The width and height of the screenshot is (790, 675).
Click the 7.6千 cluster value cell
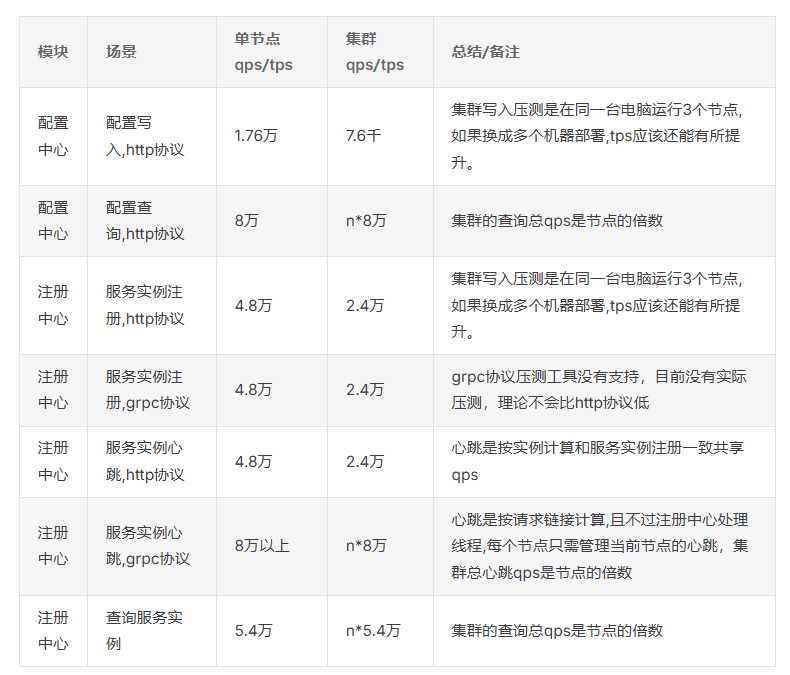tap(364, 136)
